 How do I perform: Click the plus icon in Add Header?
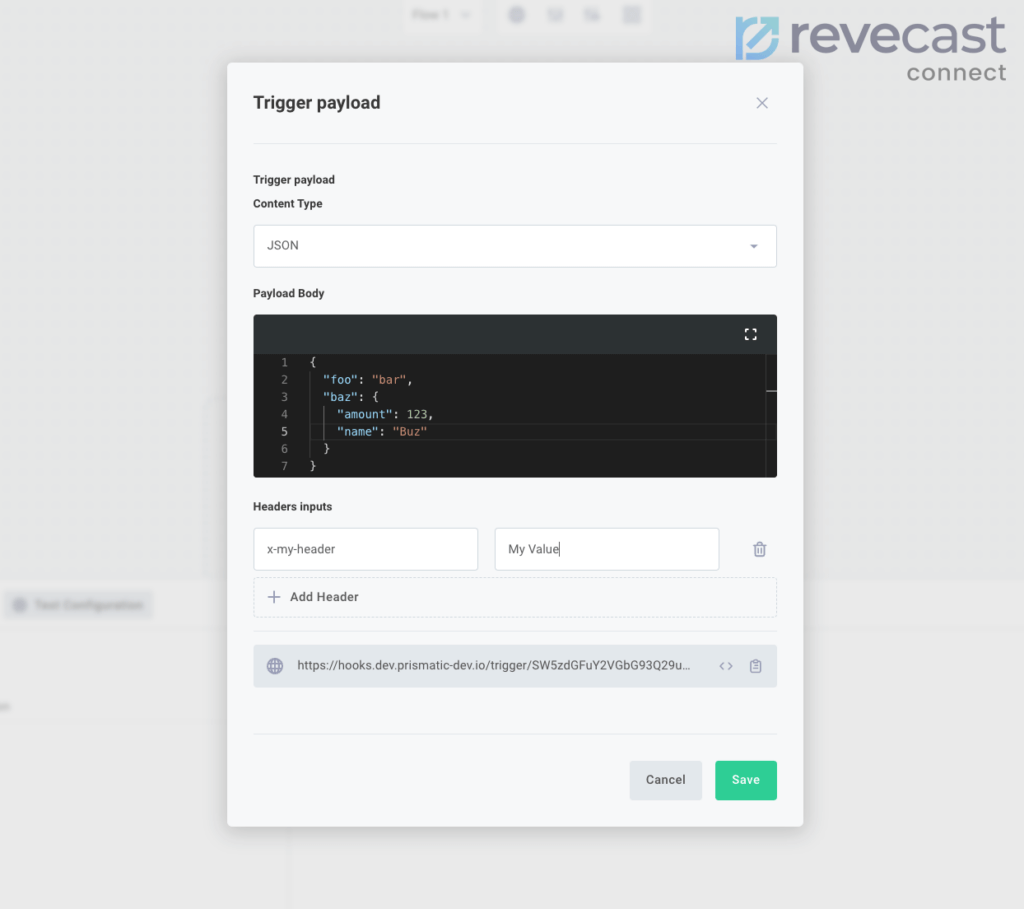(x=274, y=597)
